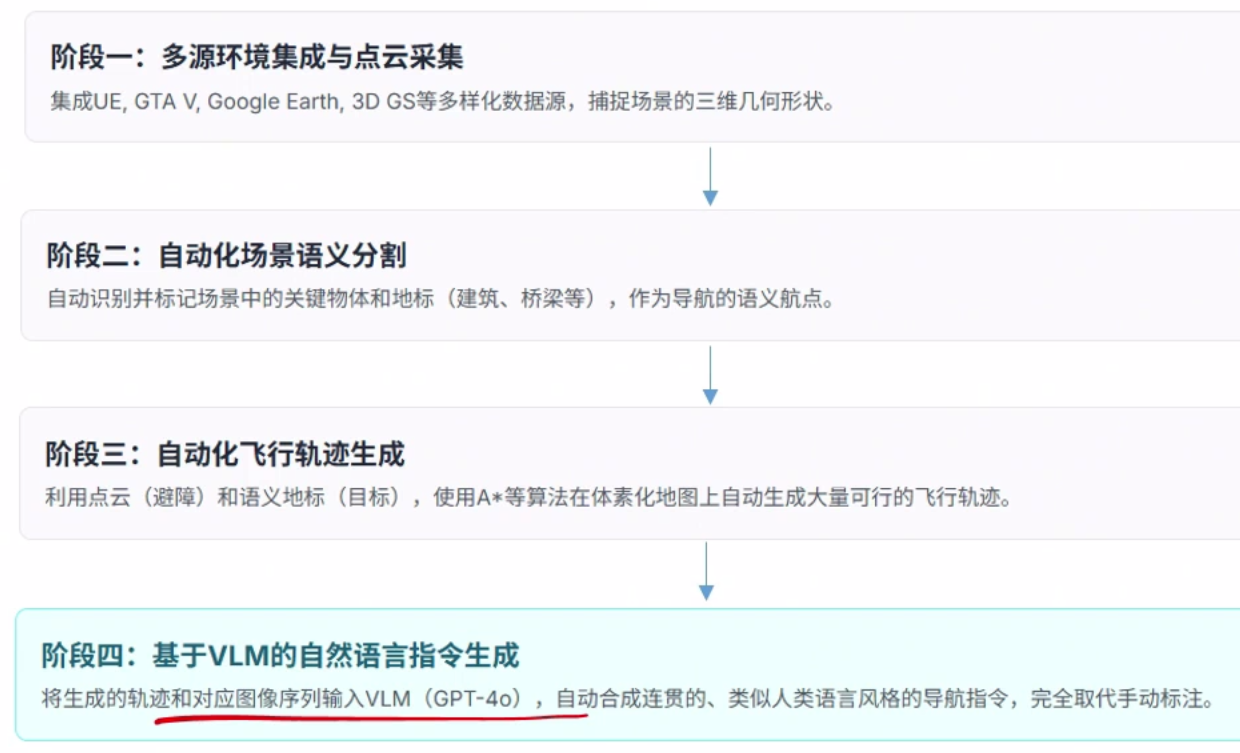1240x753 pixels.
Task: Click the arrow between 阶段二 and 阶段三
Action: pyautogui.click(x=709, y=375)
